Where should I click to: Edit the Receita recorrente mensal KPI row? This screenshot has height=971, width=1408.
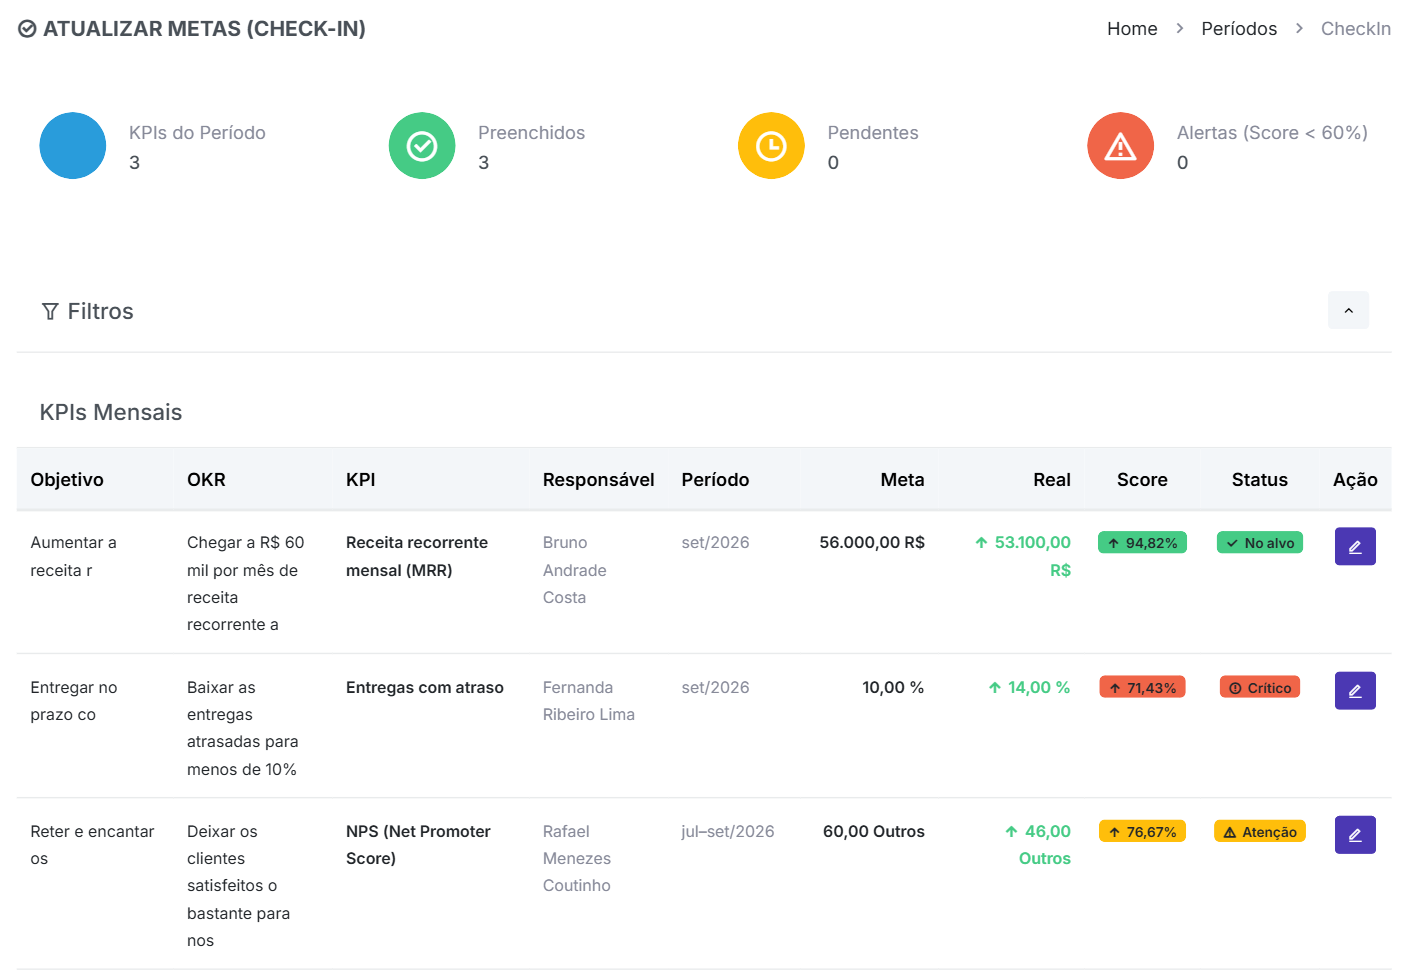pos(1355,546)
